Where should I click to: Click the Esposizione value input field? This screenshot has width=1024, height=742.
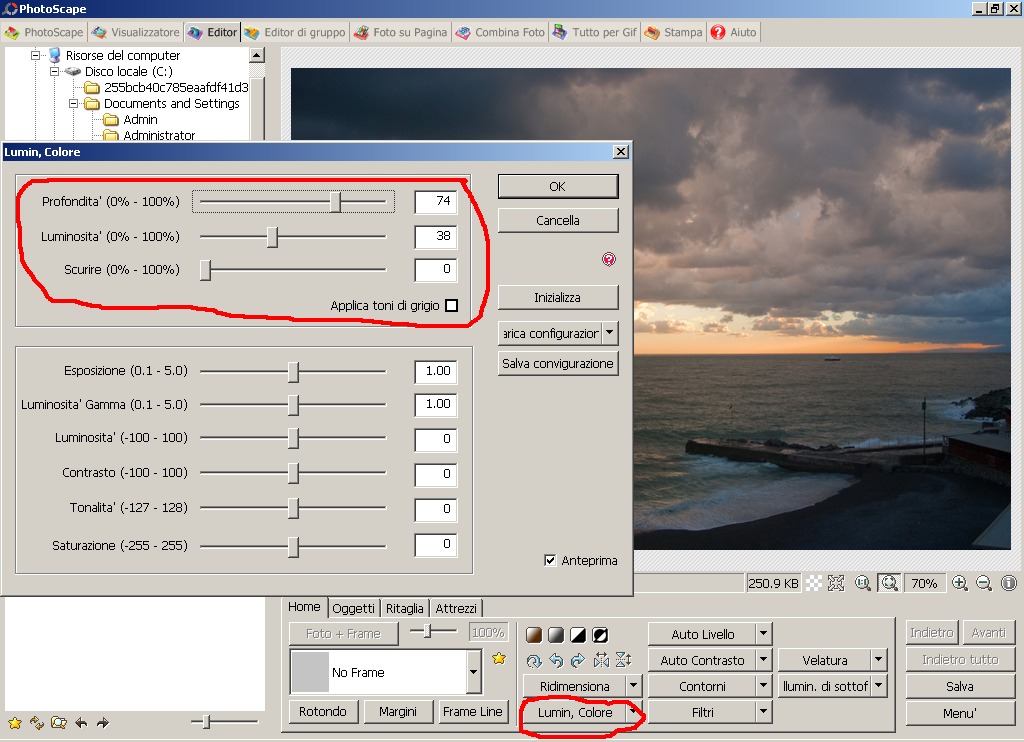pyautogui.click(x=435, y=371)
